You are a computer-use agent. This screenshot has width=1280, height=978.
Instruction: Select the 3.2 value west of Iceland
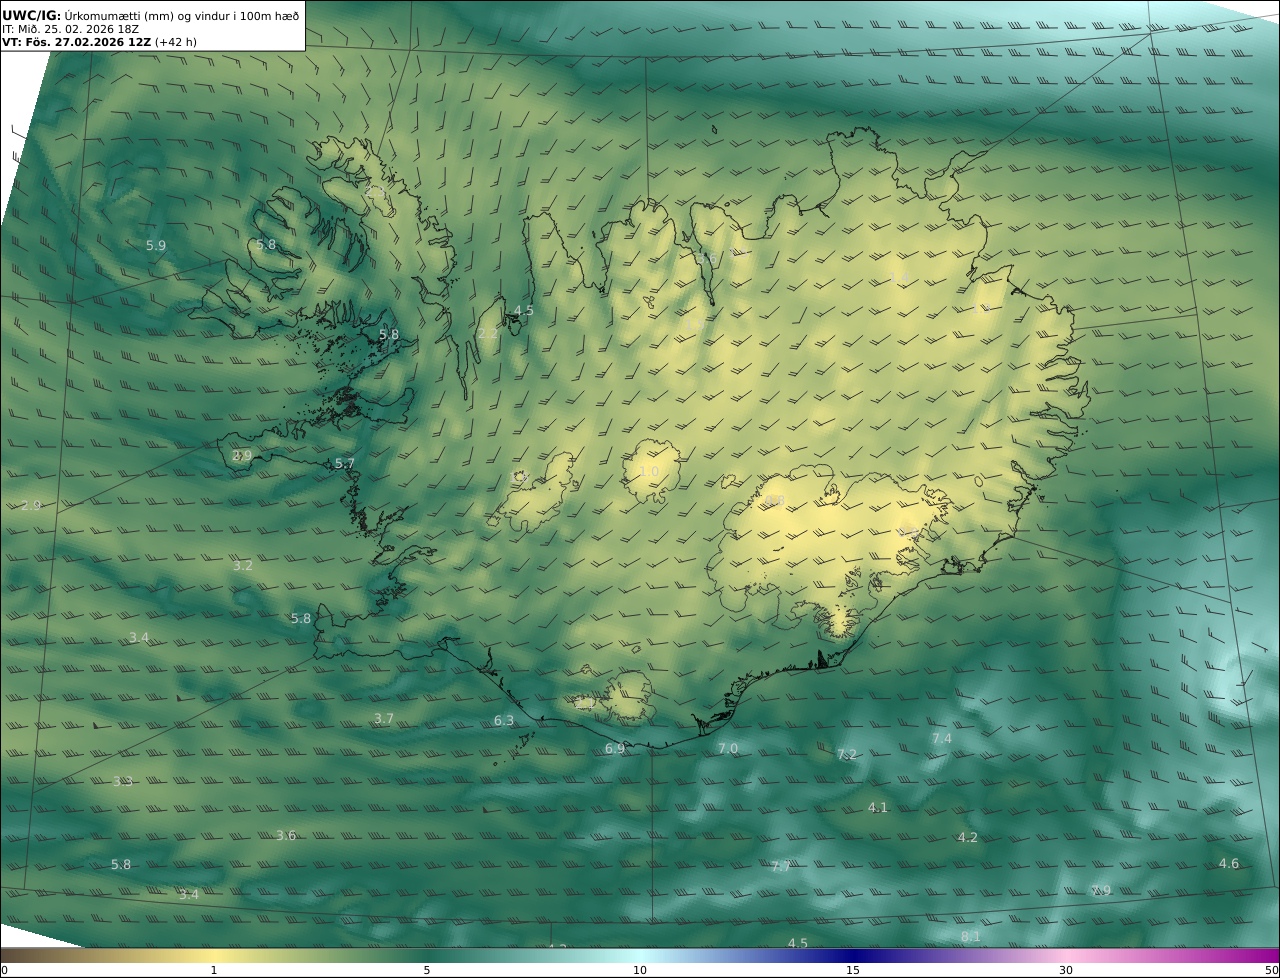(x=243, y=566)
